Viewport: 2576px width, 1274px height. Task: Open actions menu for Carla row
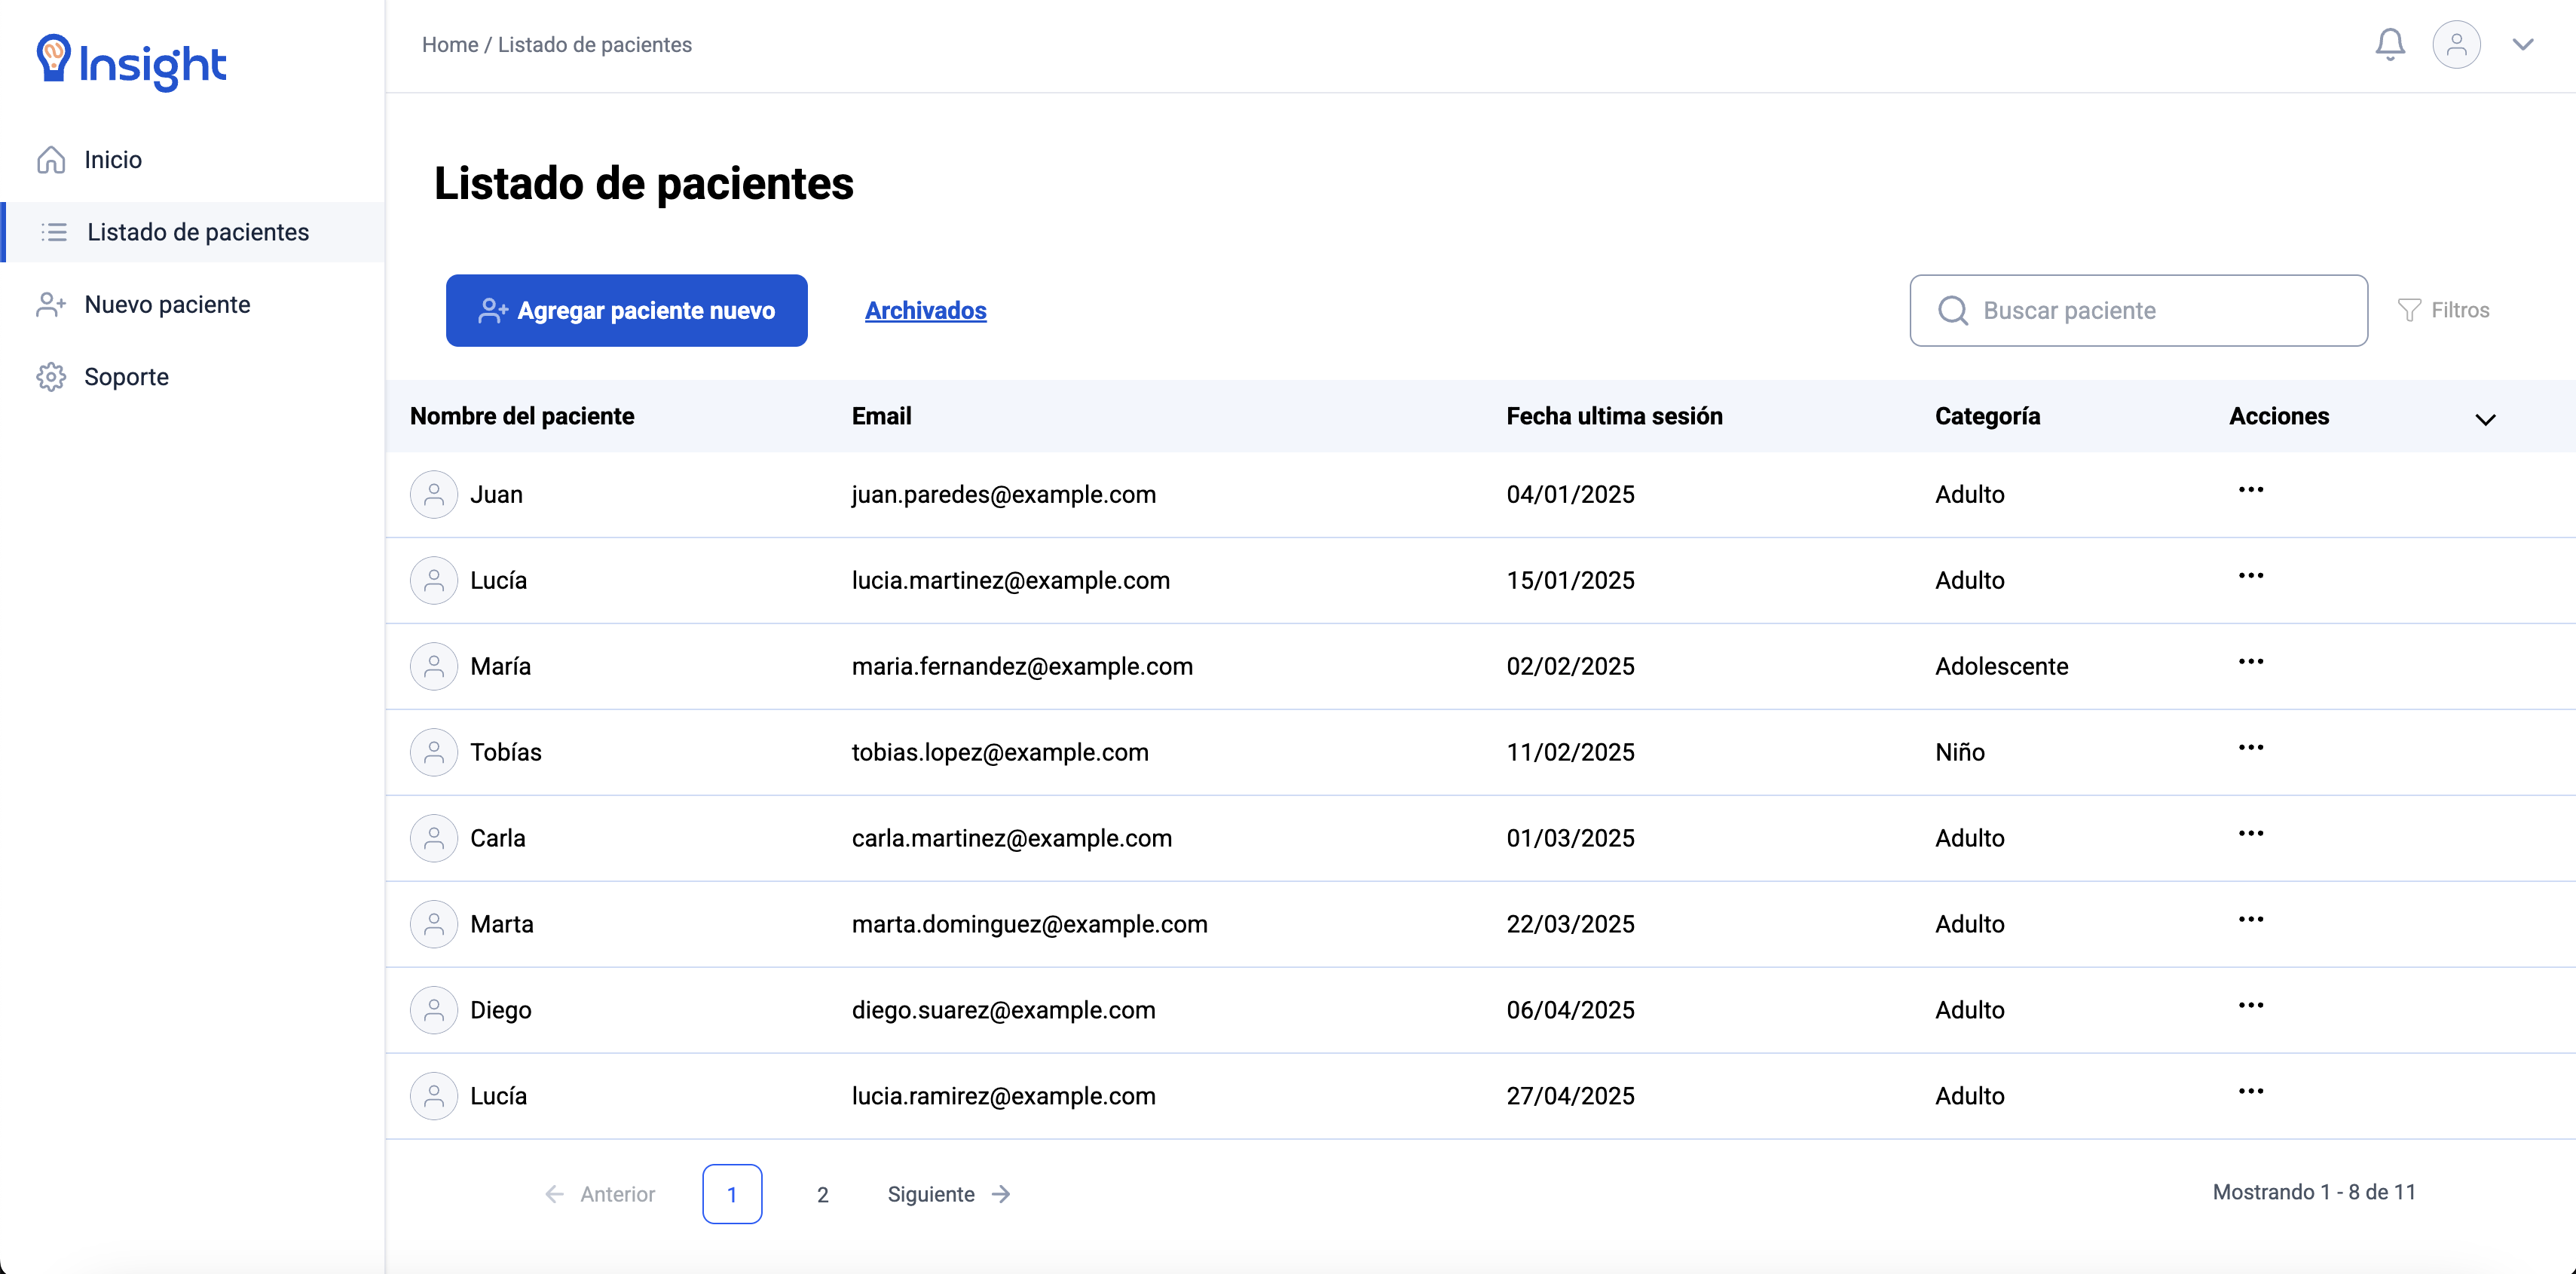(2251, 834)
